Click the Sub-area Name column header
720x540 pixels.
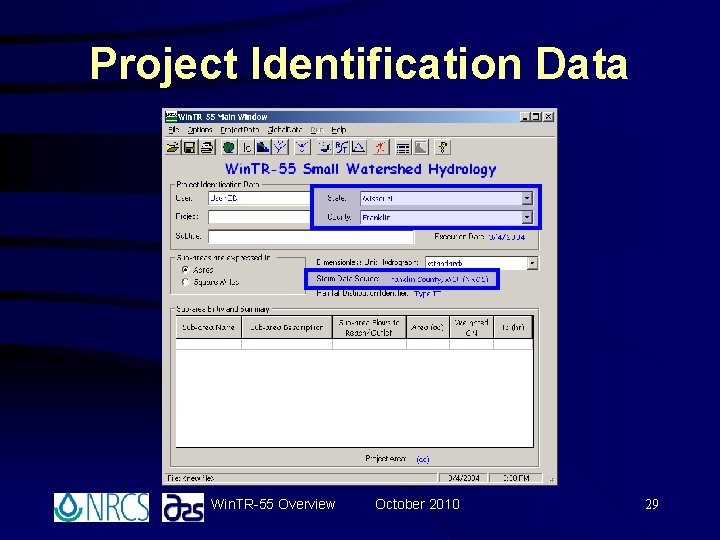point(208,327)
